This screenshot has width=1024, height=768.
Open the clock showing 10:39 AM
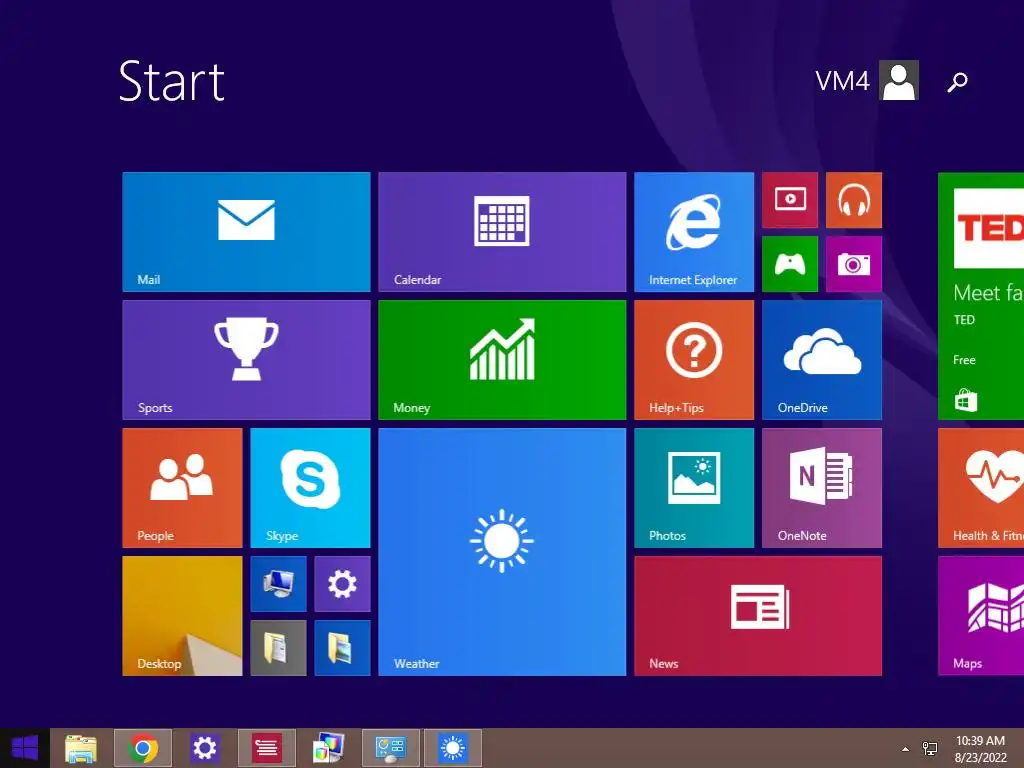pyautogui.click(x=980, y=749)
